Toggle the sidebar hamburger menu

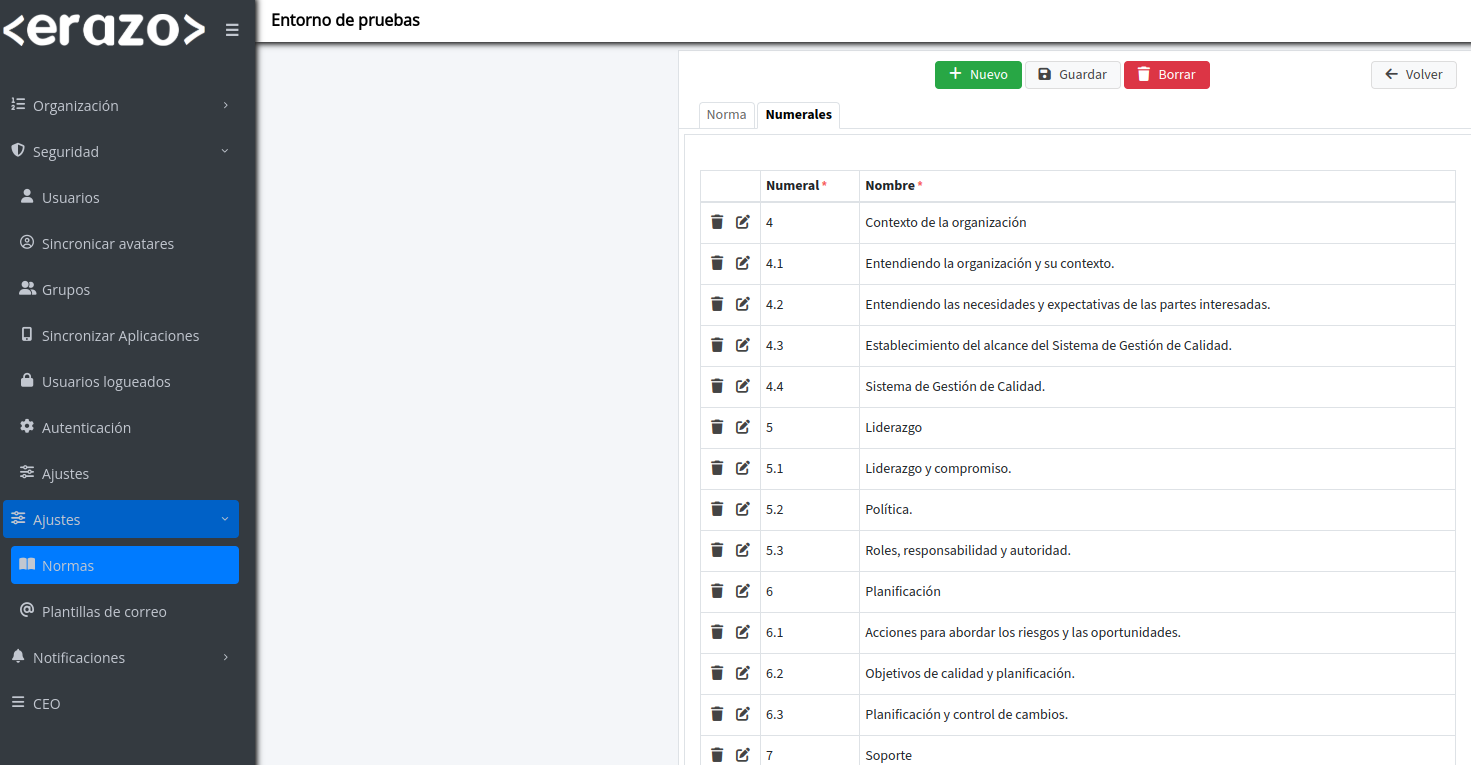(232, 30)
